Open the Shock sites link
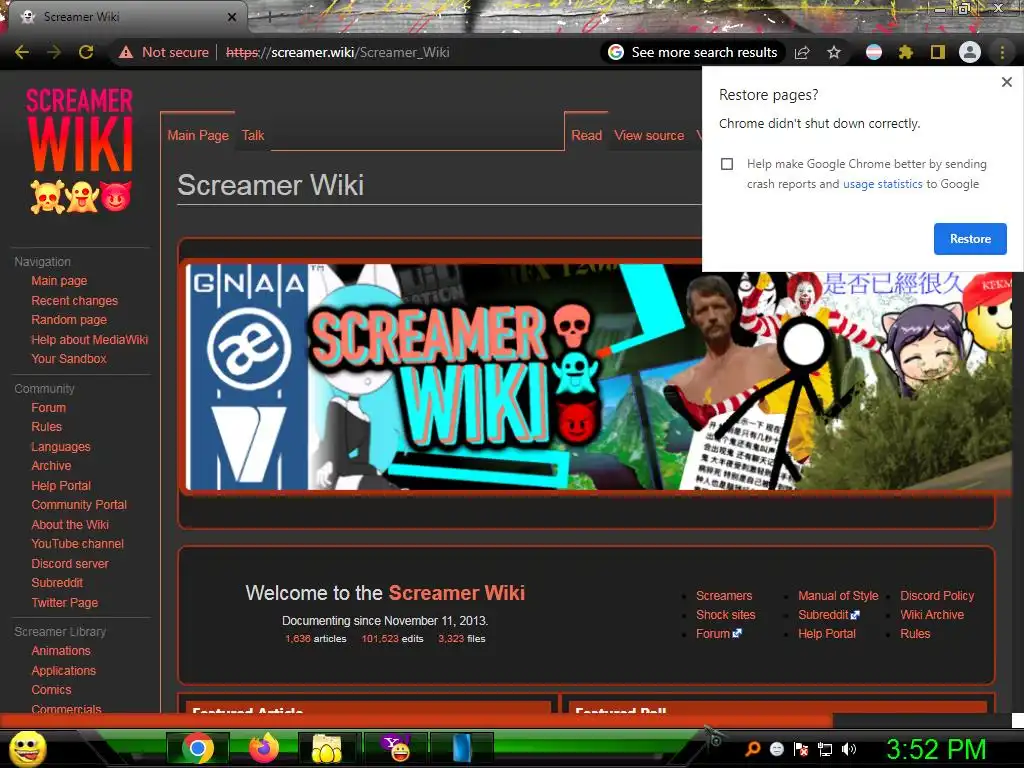Screen dimensions: 1024x768 coord(726,615)
